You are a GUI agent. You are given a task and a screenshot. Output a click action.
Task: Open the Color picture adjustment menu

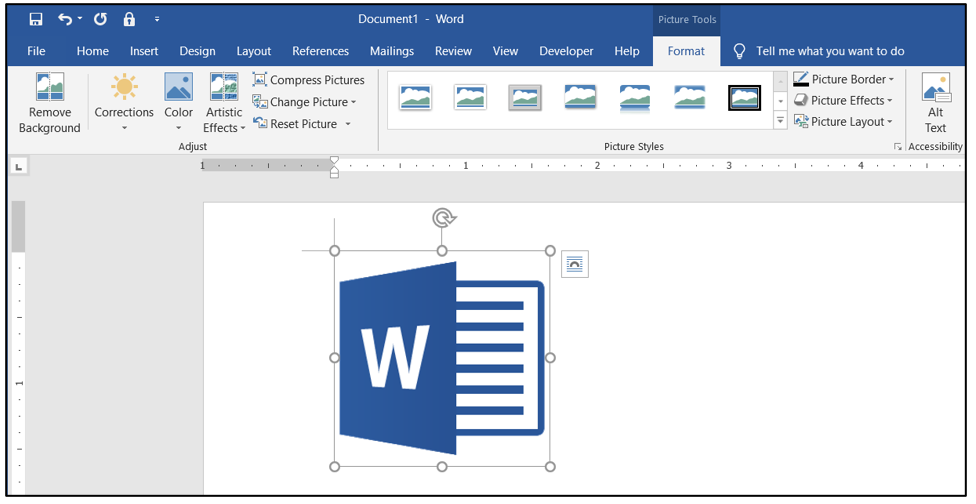(x=179, y=103)
